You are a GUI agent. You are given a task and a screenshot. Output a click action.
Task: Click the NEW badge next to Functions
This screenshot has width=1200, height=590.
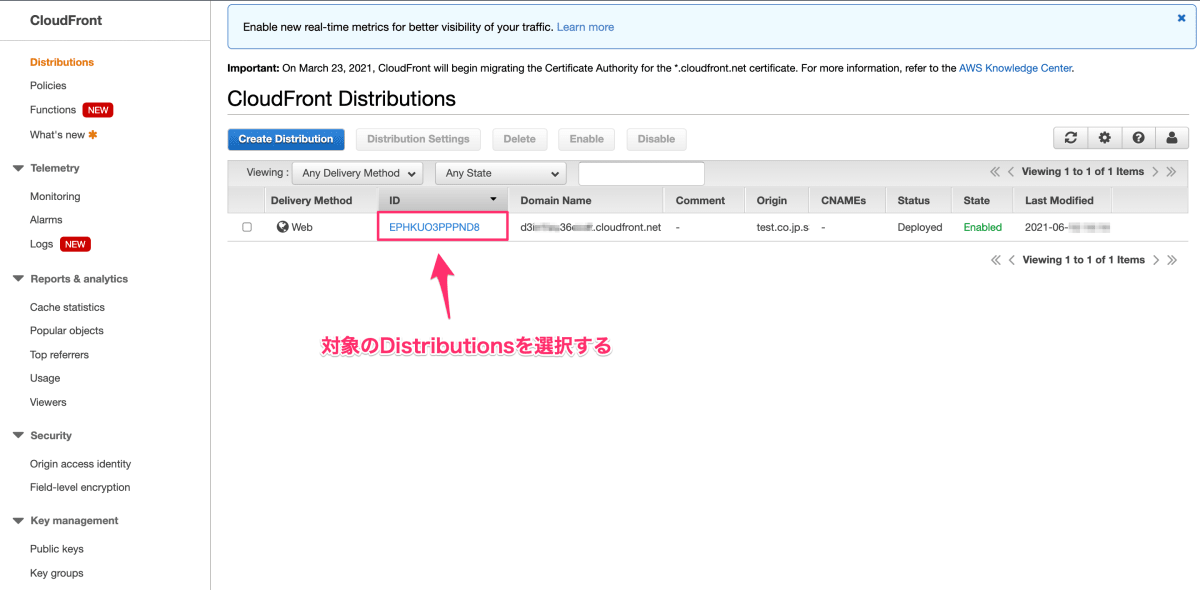coord(97,110)
